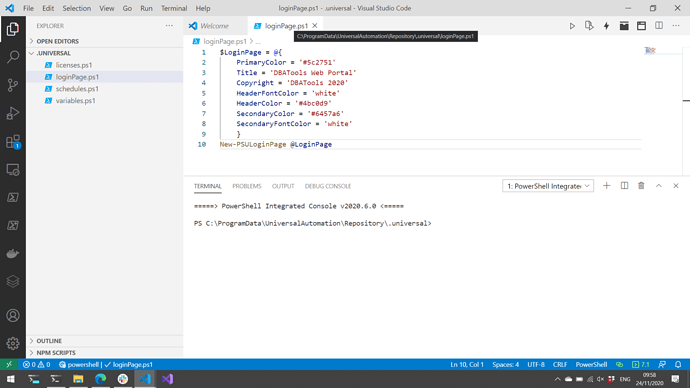Open the Edit menu

tap(48, 8)
